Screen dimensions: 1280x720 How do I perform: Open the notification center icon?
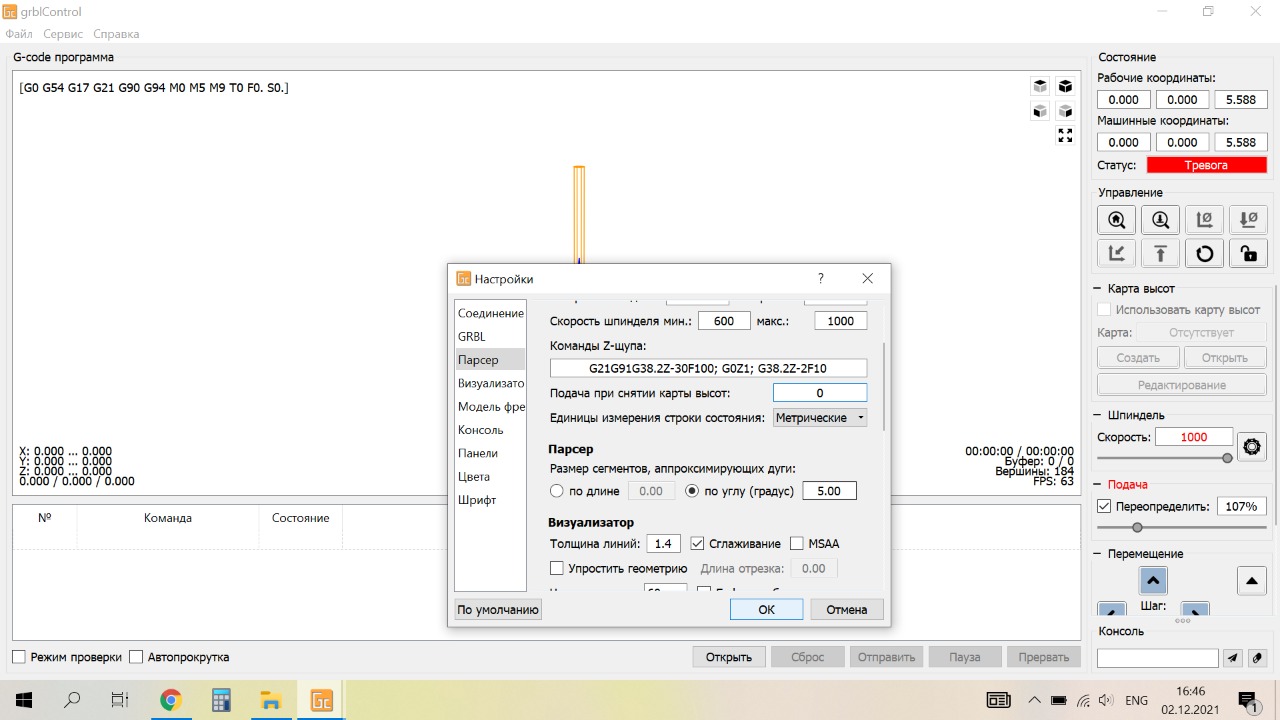click(x=1247, y=700)
